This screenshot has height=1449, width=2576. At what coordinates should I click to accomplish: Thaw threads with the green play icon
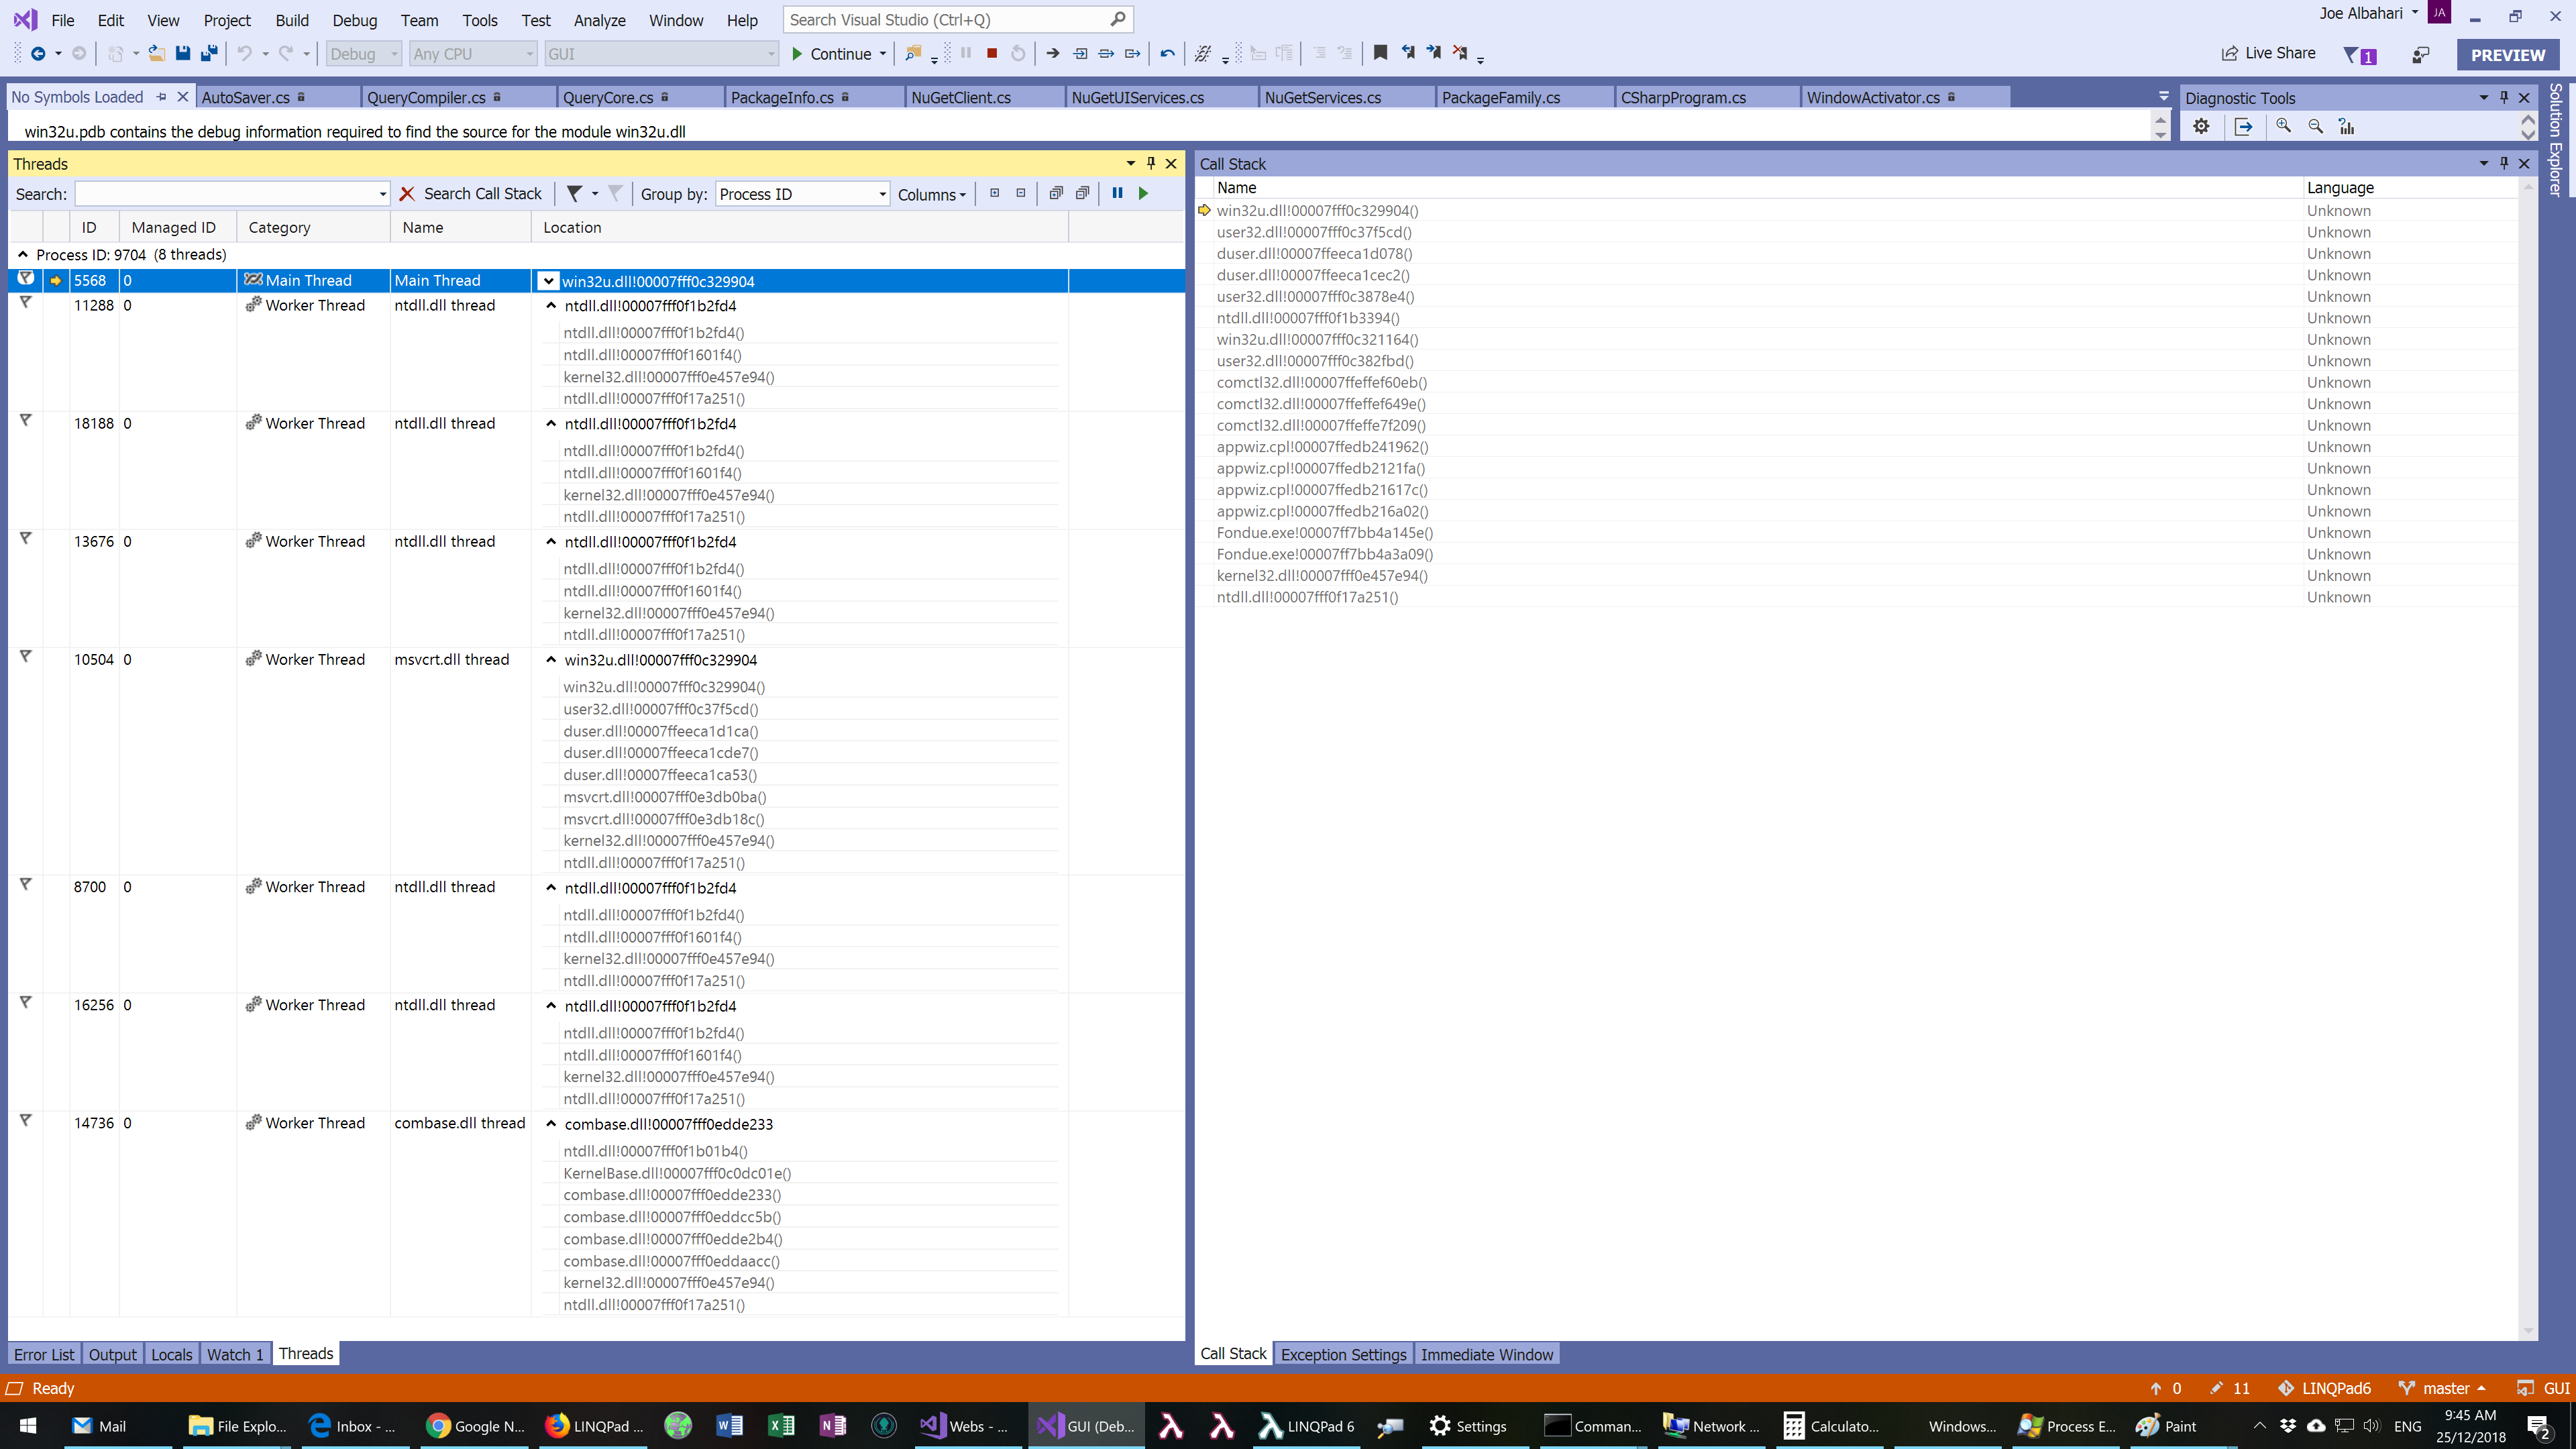(1143, 194)
